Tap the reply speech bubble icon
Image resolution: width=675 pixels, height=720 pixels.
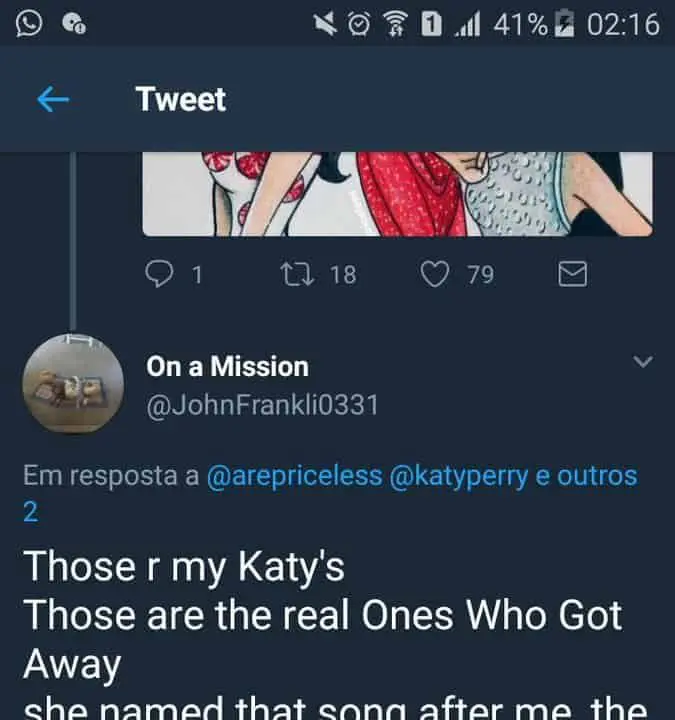[x=162, y=274]
